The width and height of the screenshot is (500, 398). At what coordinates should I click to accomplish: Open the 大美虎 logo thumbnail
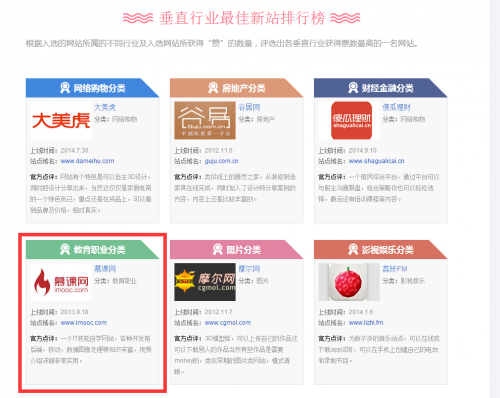coord(61,120)
